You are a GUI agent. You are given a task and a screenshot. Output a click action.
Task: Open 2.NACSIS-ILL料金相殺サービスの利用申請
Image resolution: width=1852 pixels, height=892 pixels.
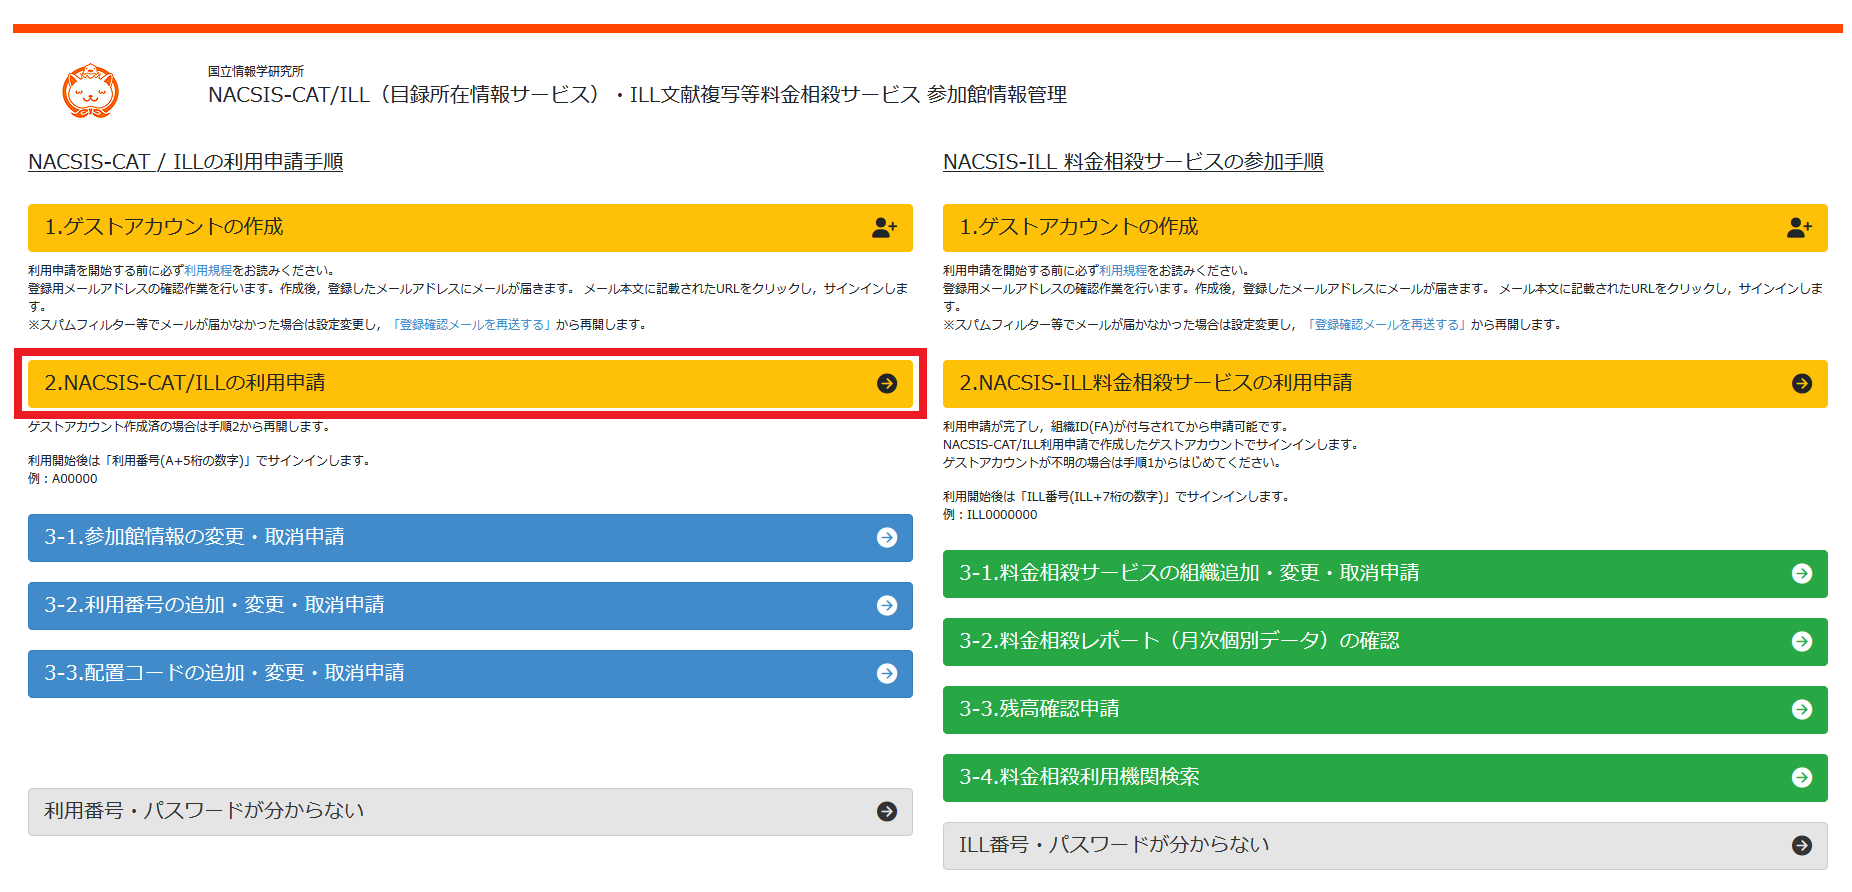(1385, 384)
